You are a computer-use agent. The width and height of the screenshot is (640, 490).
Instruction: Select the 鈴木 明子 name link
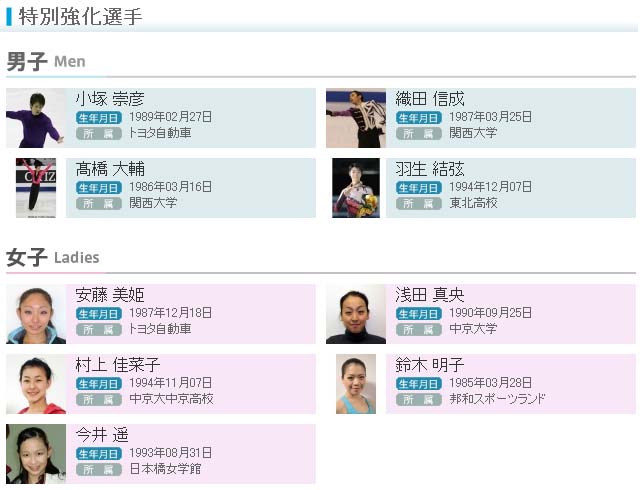coord(430,365)
